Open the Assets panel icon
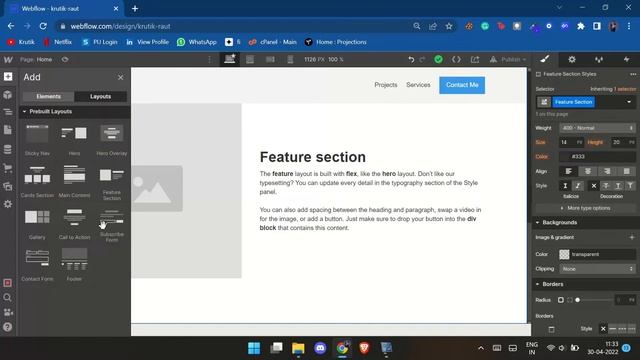The height and width of the screenshot is (360, 640). (x=8, y=186)
